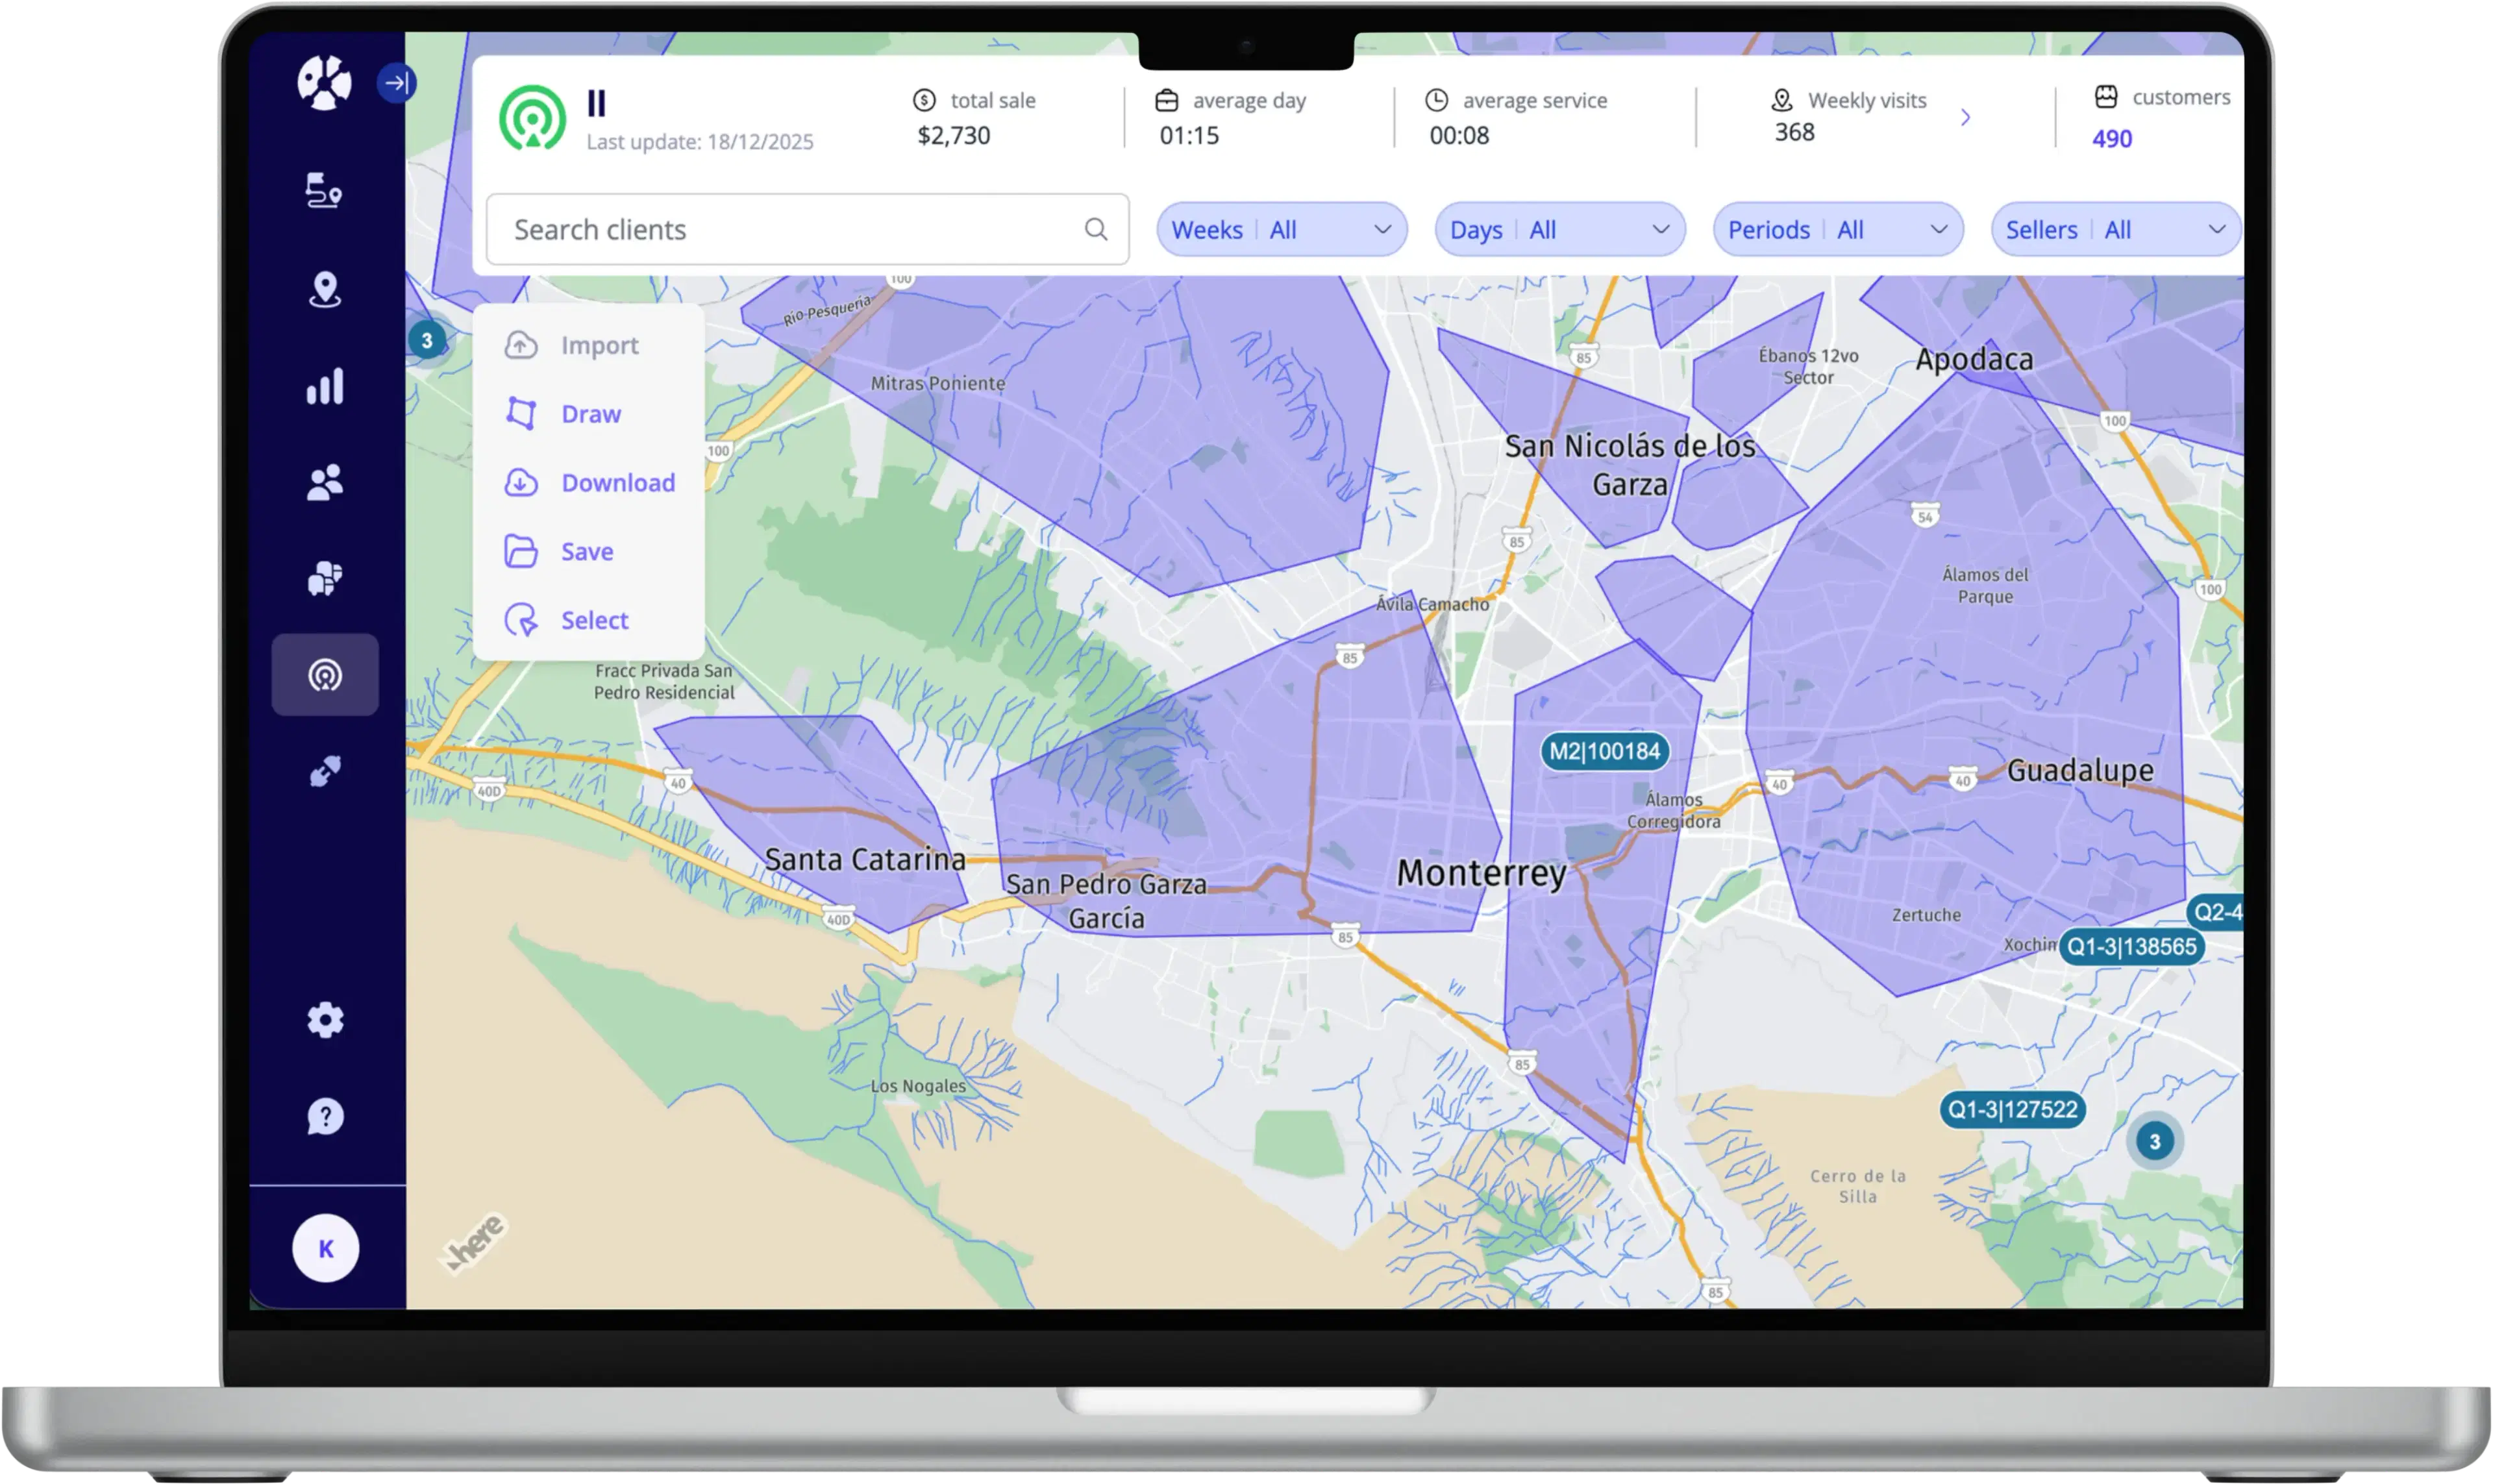The height and width of the screenshot is (1484, 2493).
Task: Click the Download cloud icon
Action: pos(521,482)
